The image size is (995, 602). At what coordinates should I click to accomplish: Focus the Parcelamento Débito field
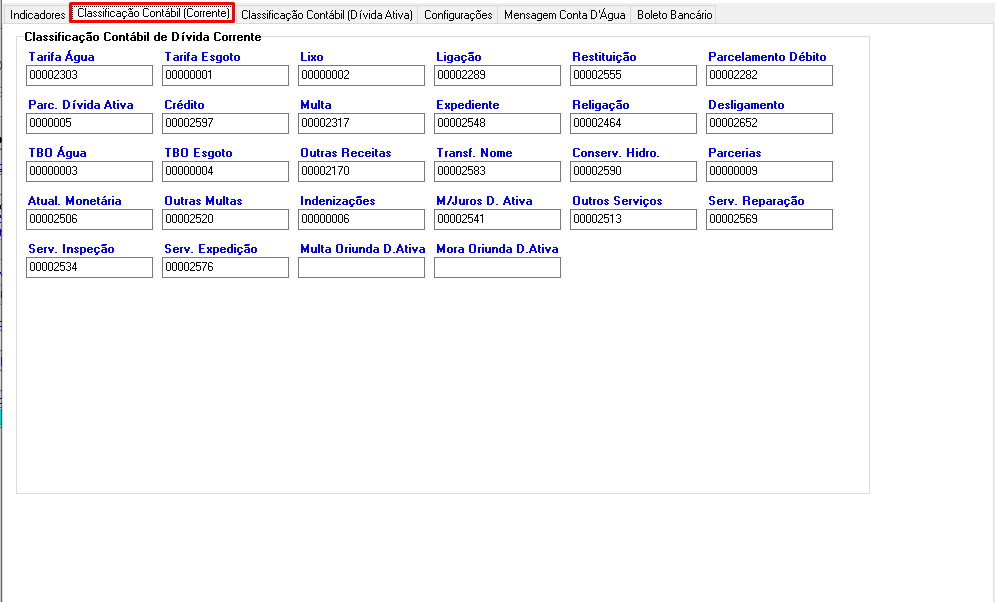pyautogui.click(x=769, y=76)
